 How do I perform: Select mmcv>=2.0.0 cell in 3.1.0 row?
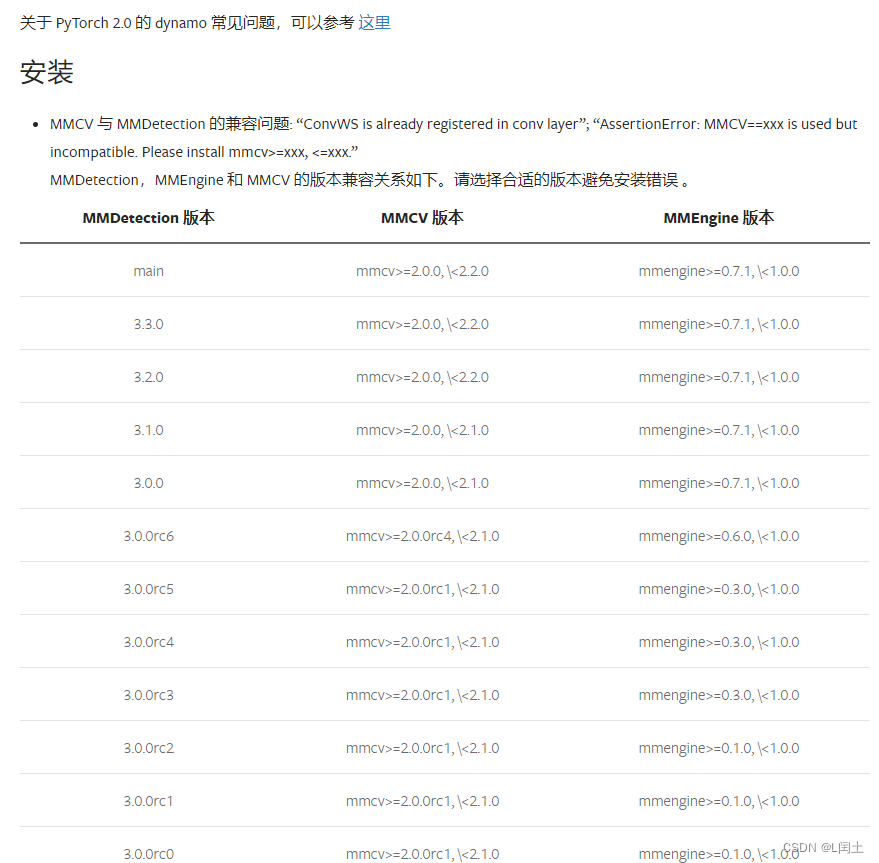(422, 429)
